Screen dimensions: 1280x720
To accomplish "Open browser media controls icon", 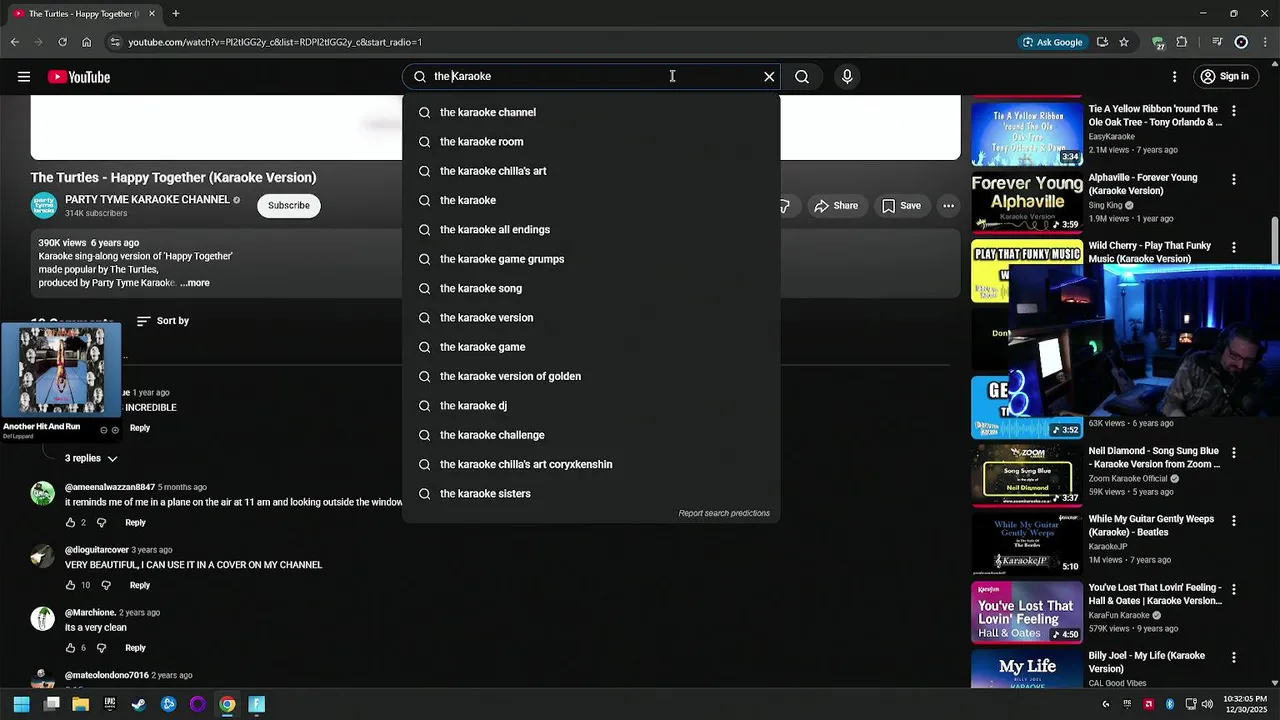I will pyautogui.click(x=1217, y=42).
